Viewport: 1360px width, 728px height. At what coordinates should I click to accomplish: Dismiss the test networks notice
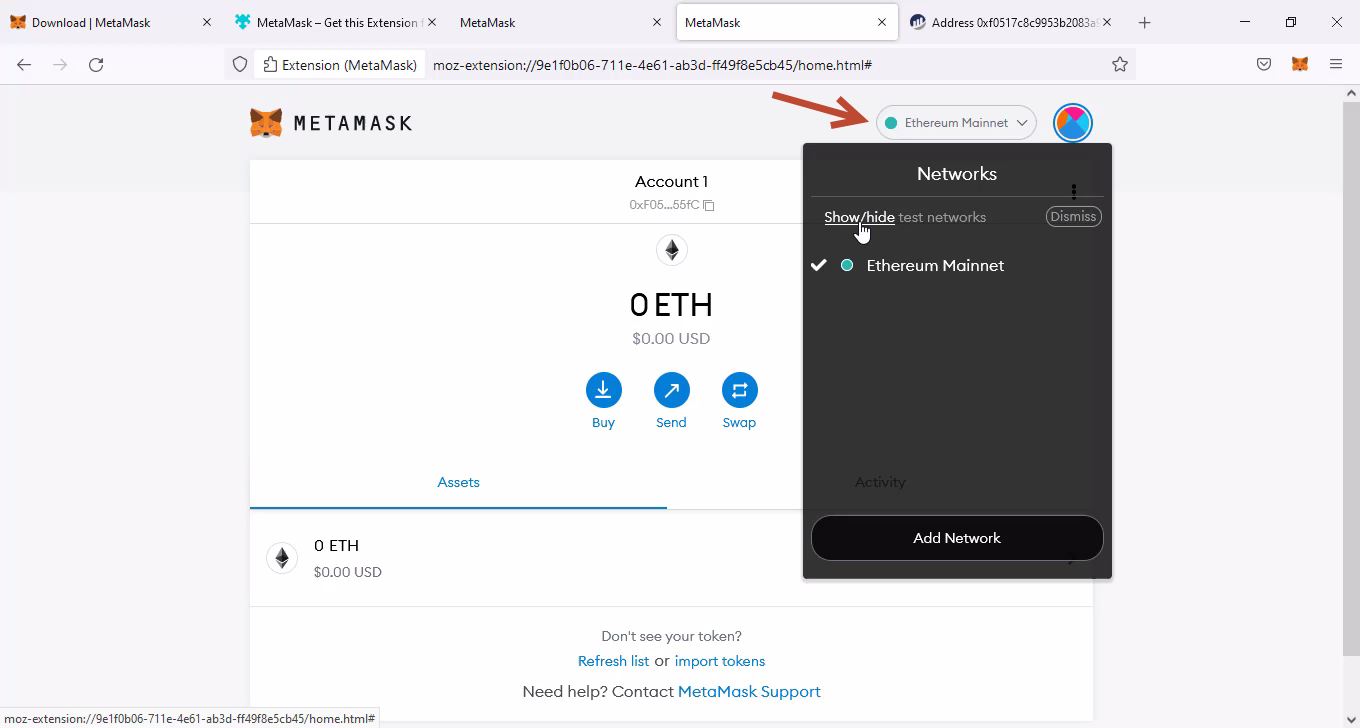click(1073, 216)
